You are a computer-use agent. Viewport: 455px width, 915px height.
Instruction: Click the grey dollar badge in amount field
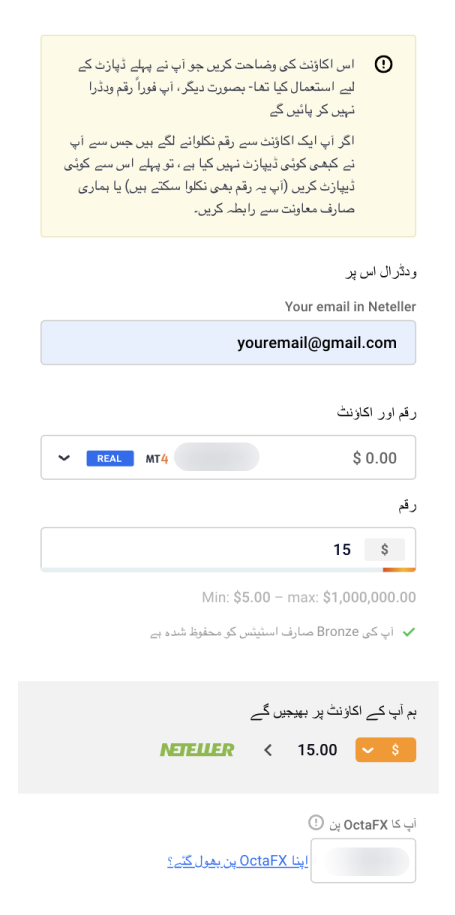pos(384,550)
